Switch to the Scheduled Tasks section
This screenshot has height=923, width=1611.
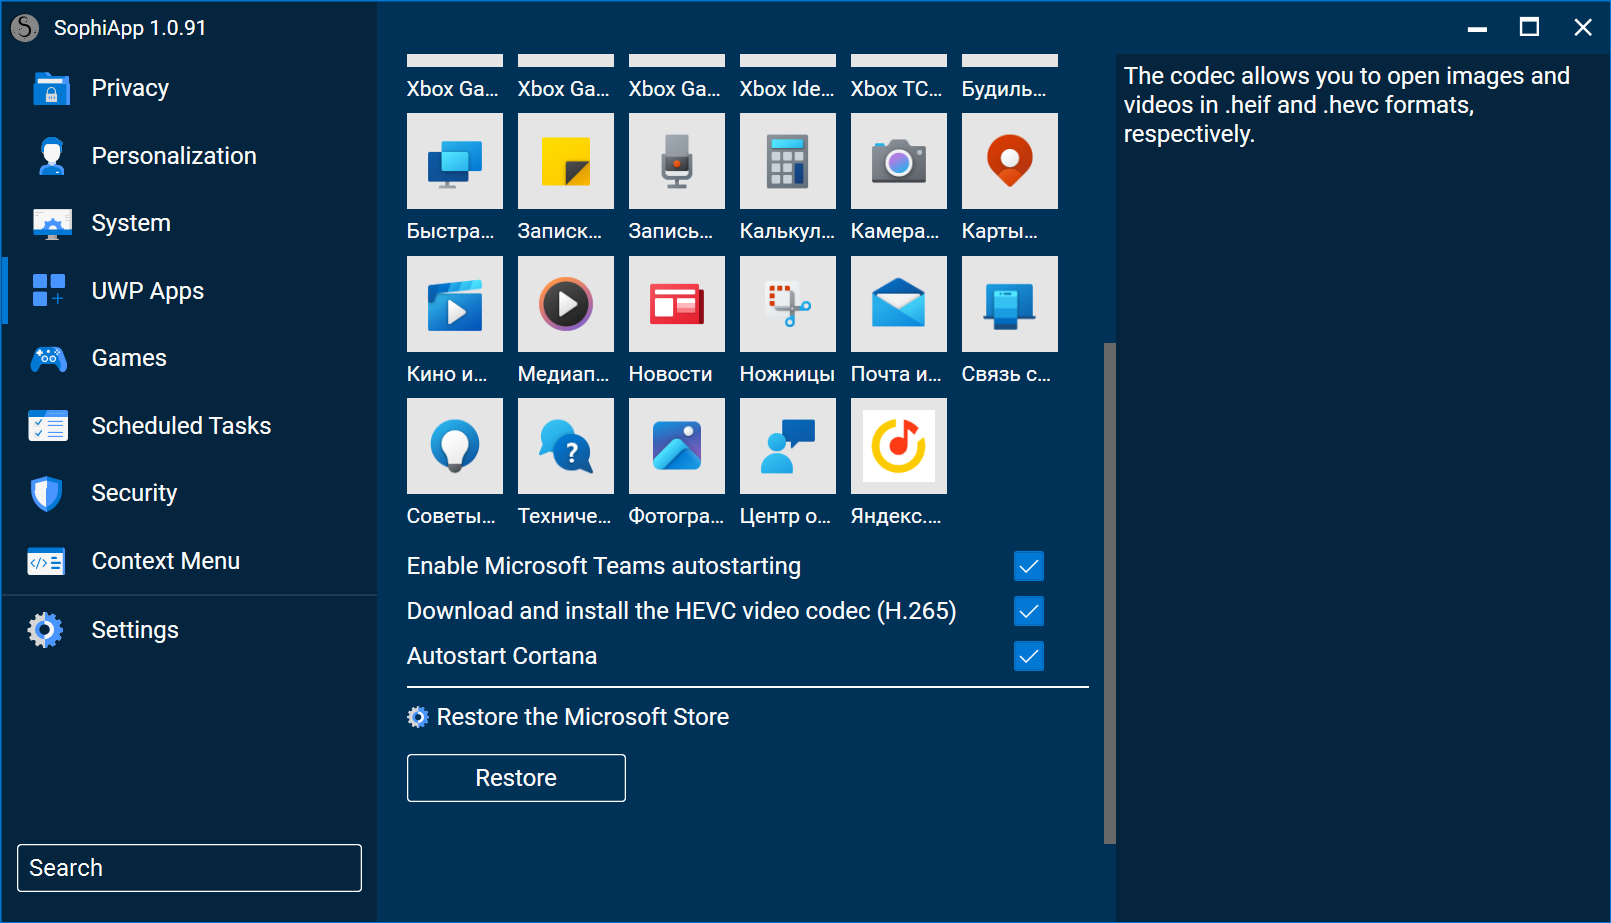pyautogui.click(x=180, y=426)
